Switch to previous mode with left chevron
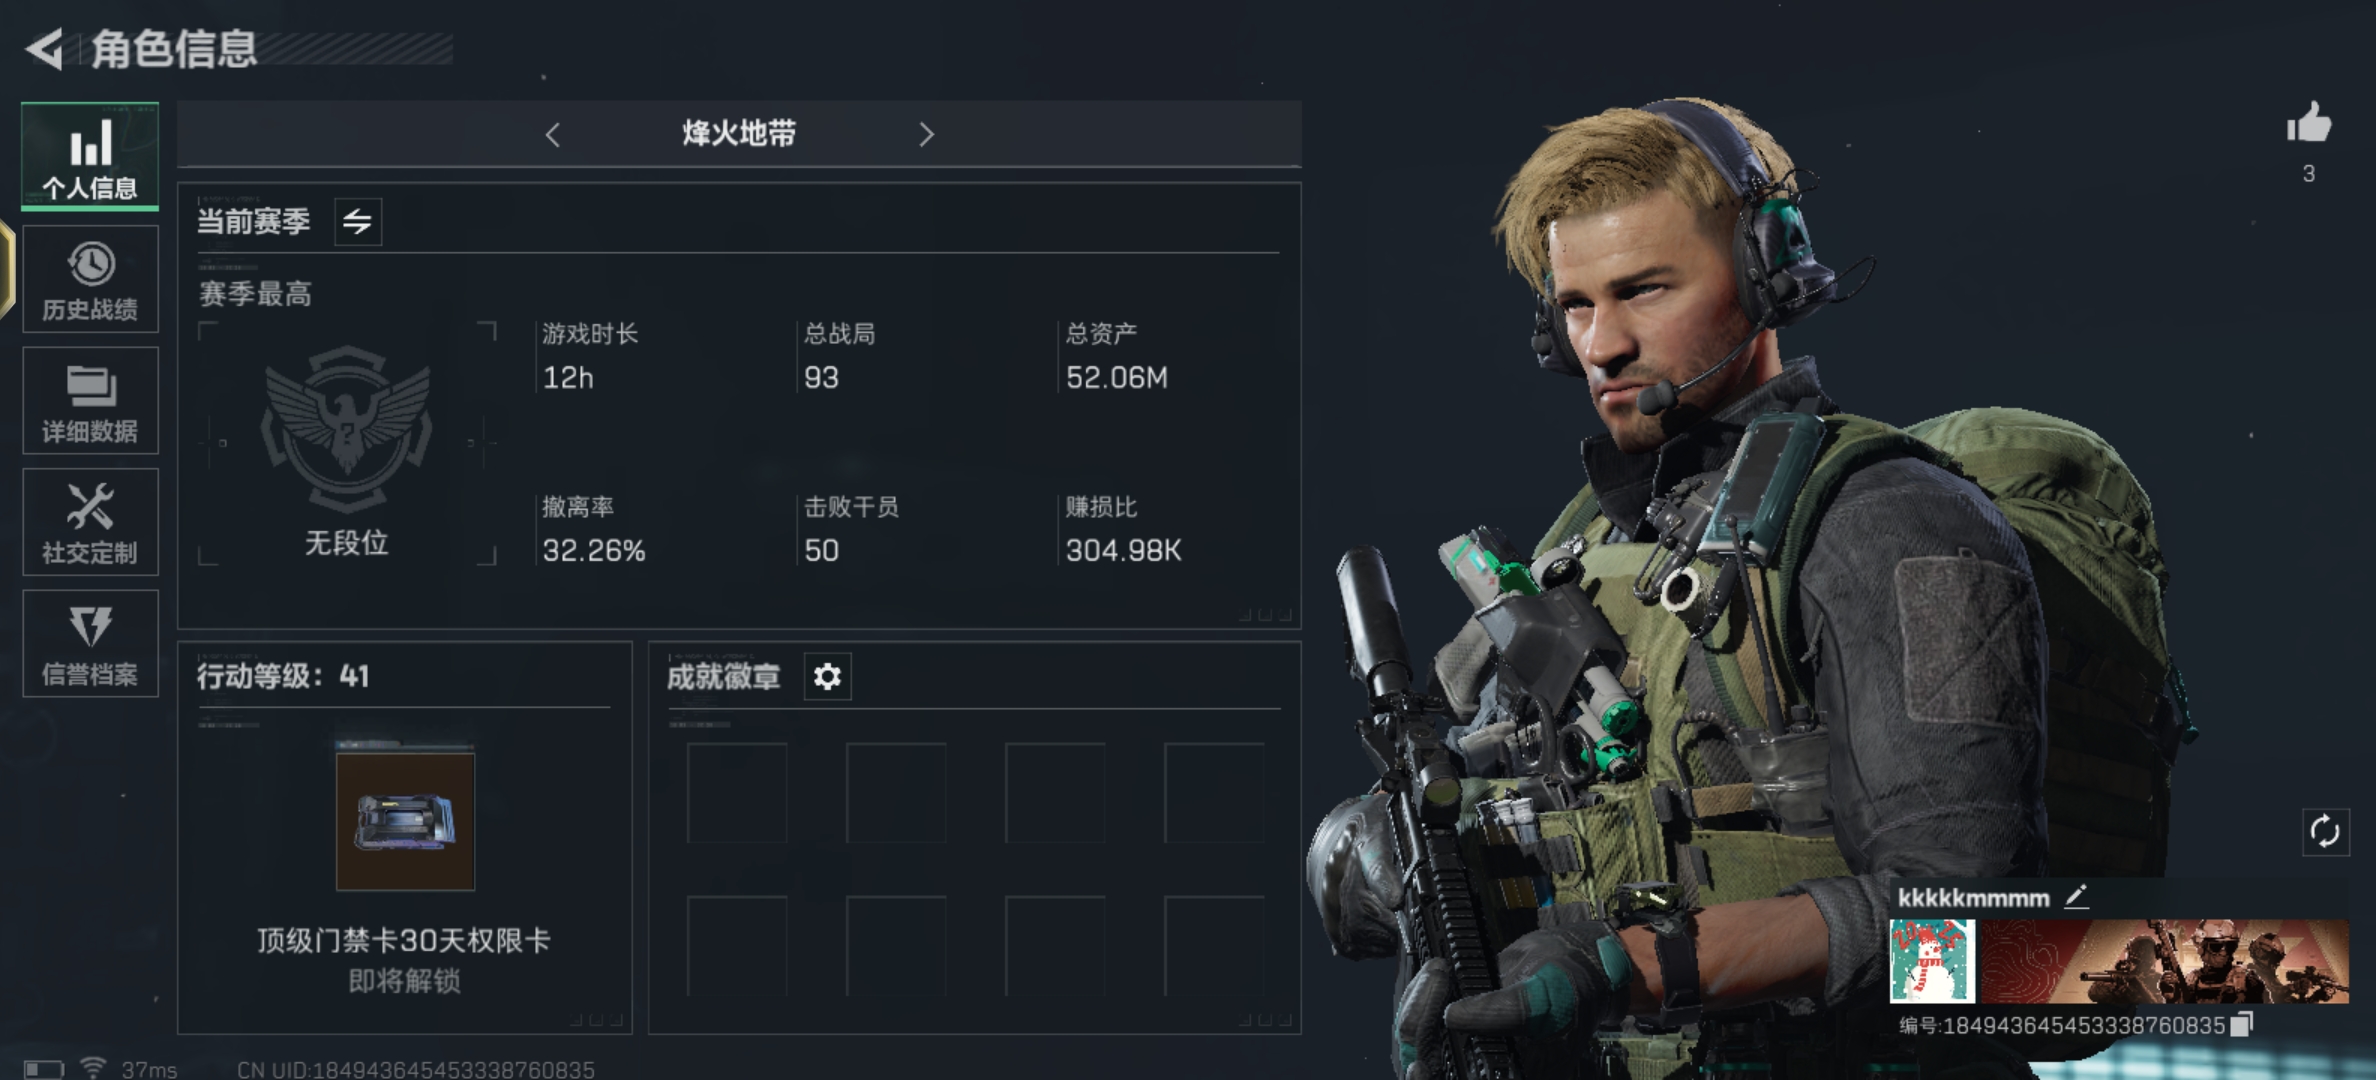 click(x=553, y=134)
